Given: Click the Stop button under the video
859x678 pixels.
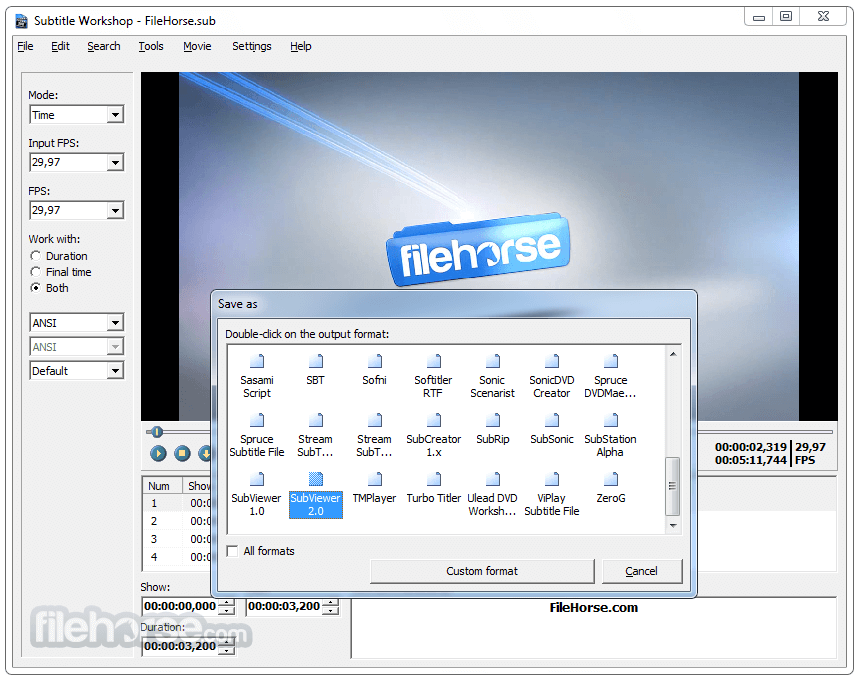Looking at the screenshot, I should 182,453.
